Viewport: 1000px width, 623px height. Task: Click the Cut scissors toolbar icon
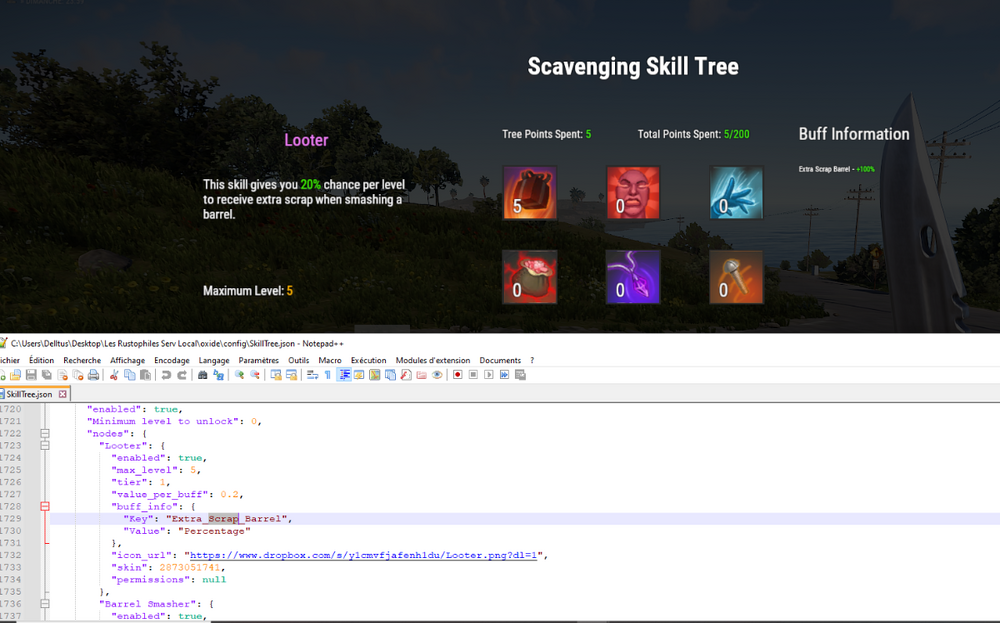(x=114, y=375)
